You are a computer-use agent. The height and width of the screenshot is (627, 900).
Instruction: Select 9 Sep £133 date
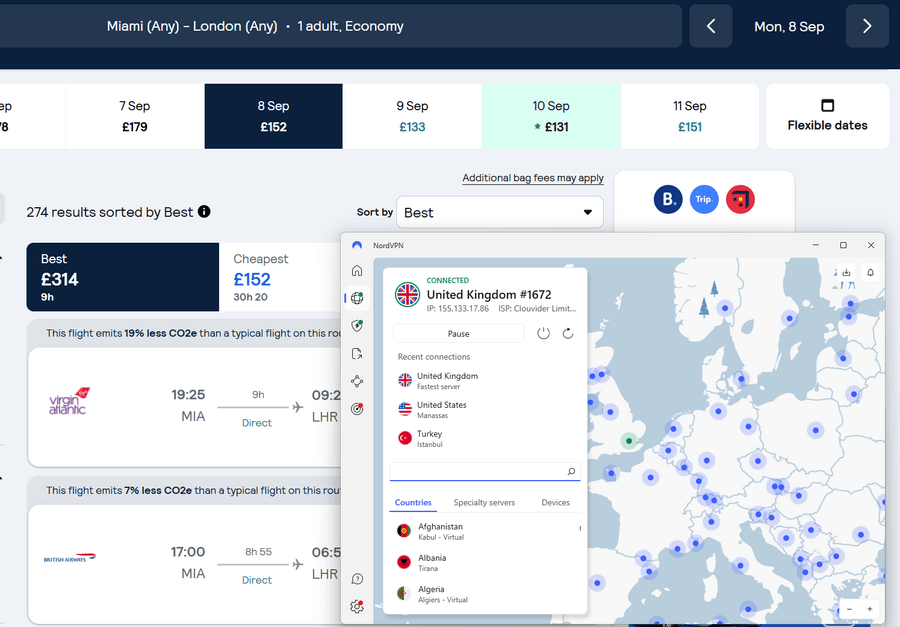point(412,116)
